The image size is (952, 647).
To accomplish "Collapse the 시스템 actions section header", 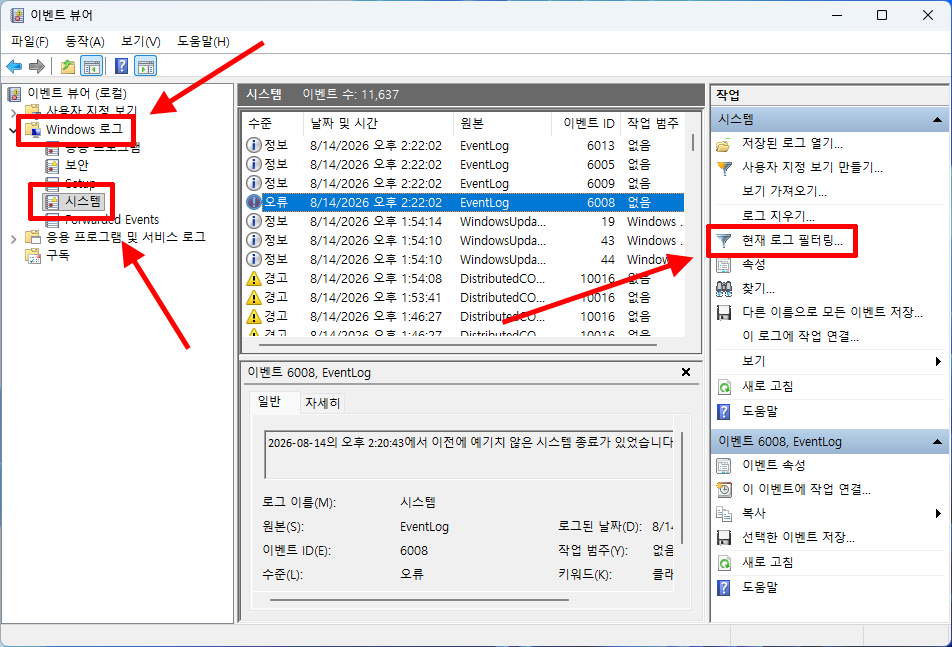I will (x=937, y=120).
